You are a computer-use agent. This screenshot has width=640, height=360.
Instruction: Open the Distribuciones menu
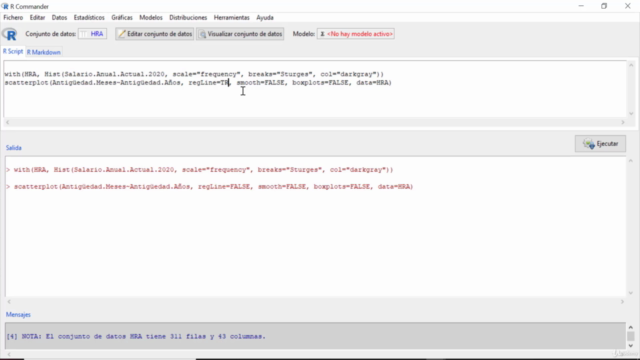[188, 18]
